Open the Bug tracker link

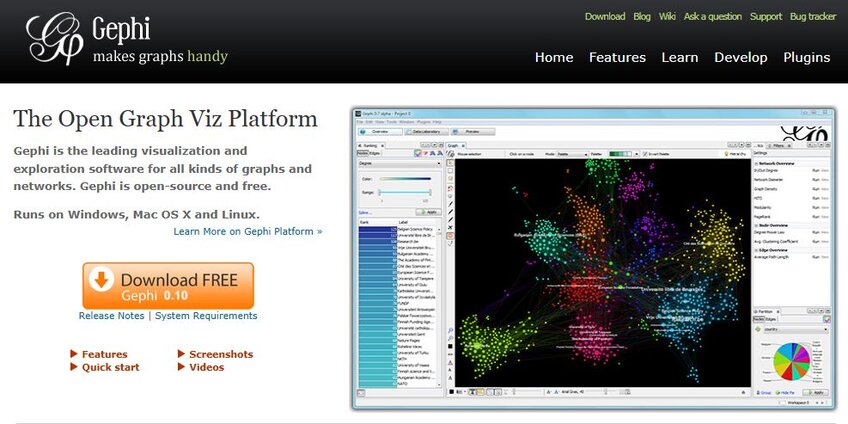pos(813,16)
